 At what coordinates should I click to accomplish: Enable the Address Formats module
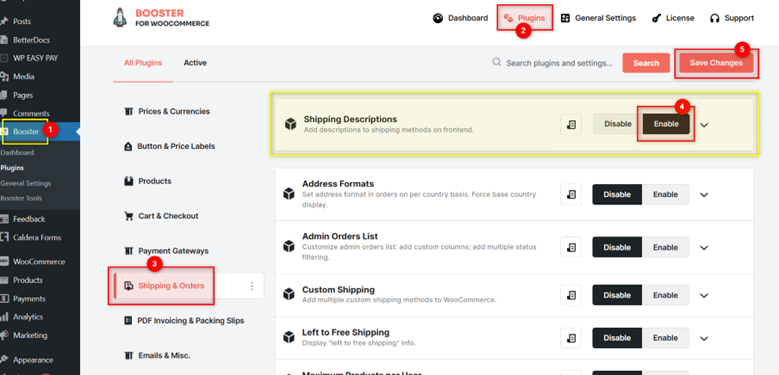(665, 195)
